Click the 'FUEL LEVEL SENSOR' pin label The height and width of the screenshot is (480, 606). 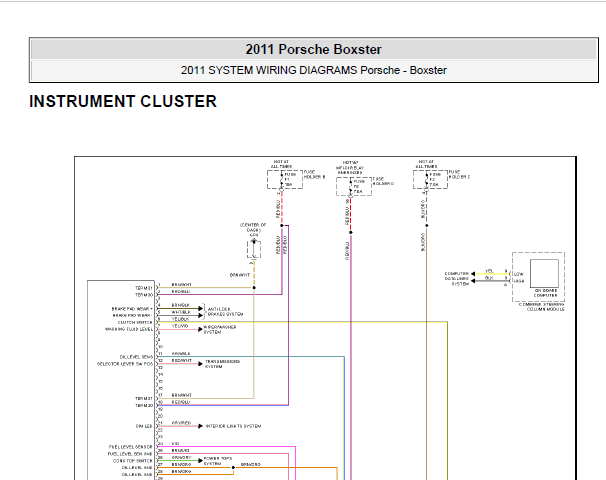tap(131, 447)
